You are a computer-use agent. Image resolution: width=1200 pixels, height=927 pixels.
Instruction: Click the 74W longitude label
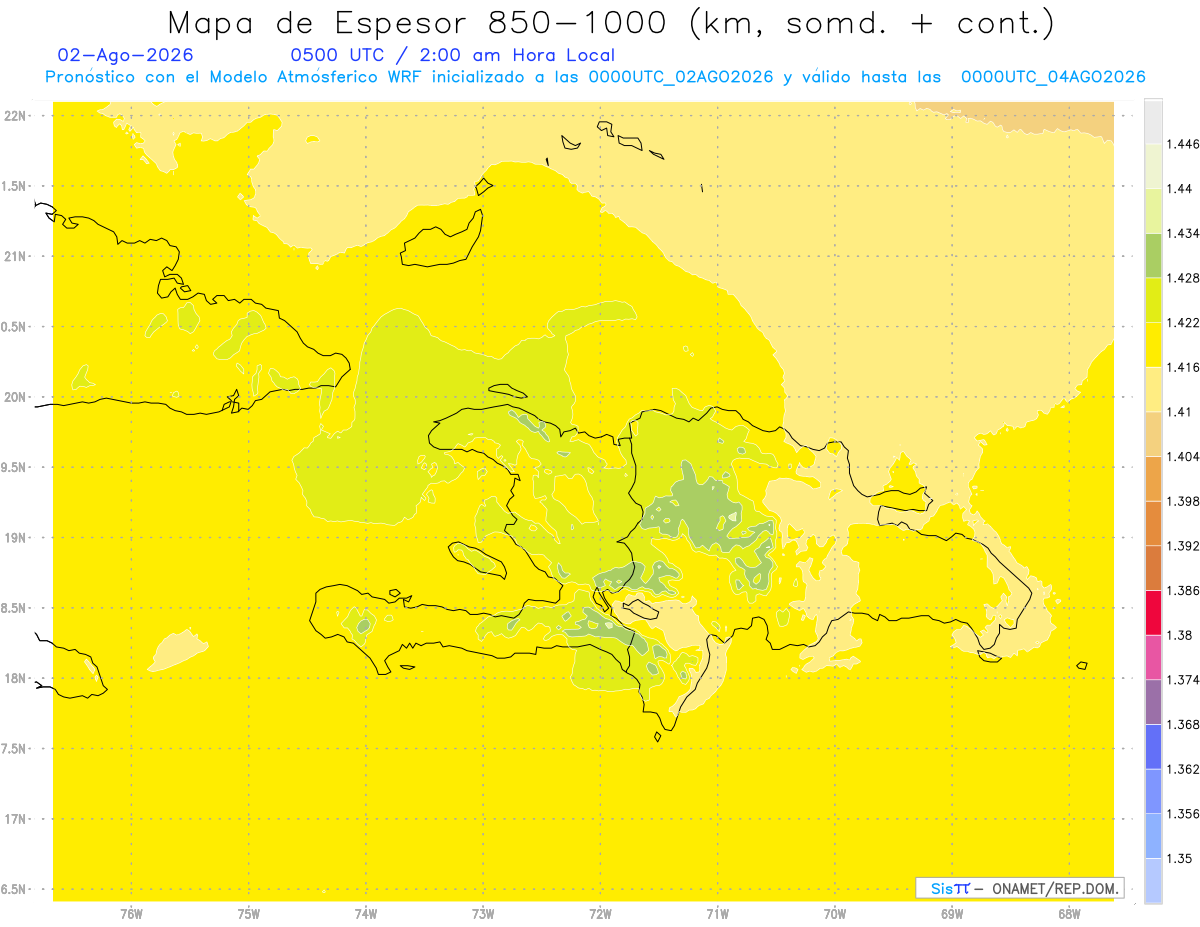click(x=366, y=914)
